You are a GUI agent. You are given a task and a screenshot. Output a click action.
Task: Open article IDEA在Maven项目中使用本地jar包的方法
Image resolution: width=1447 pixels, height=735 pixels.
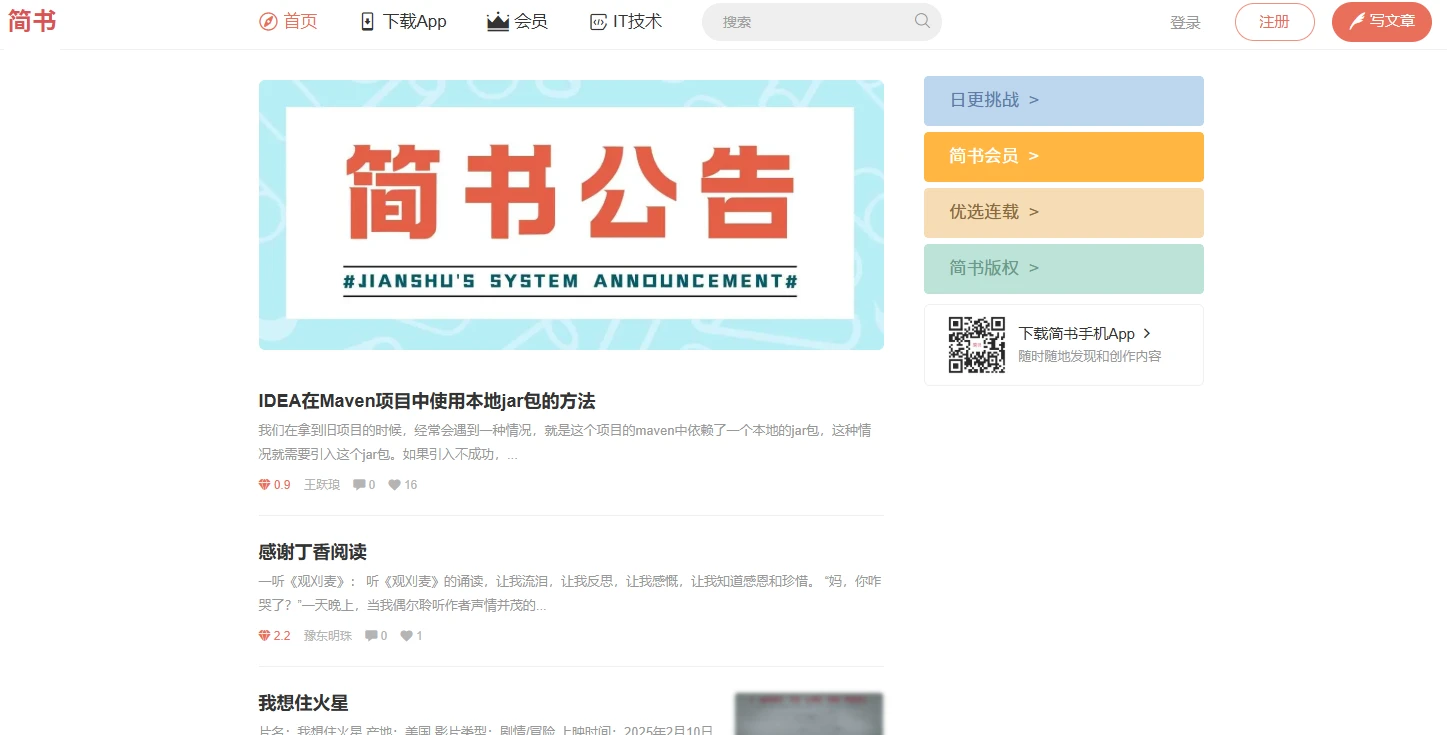427,401
